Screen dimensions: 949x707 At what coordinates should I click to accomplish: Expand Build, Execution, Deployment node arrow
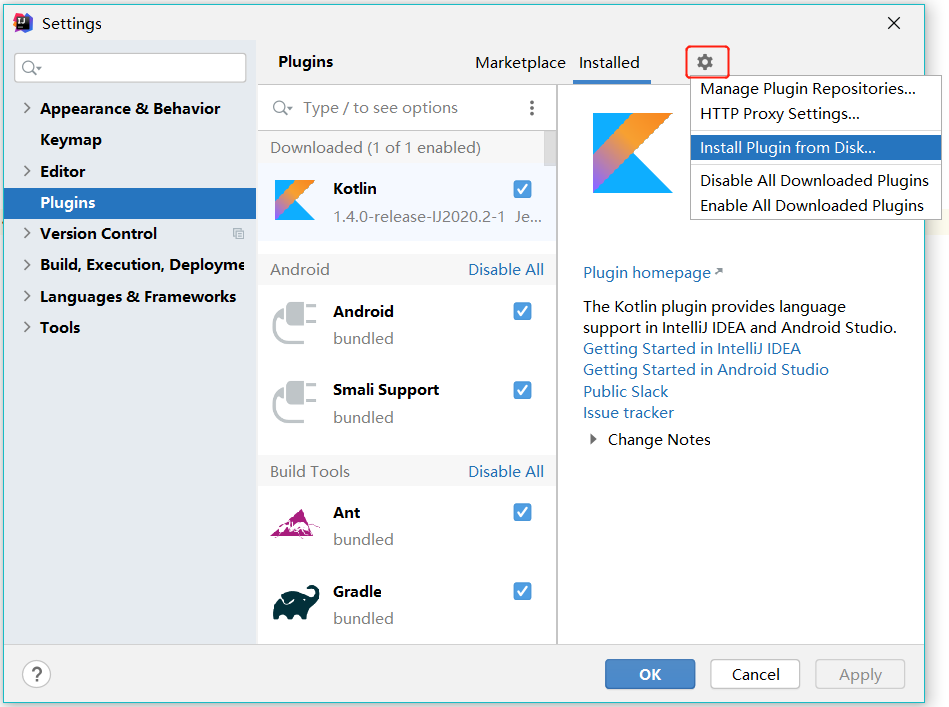[27, 265]
